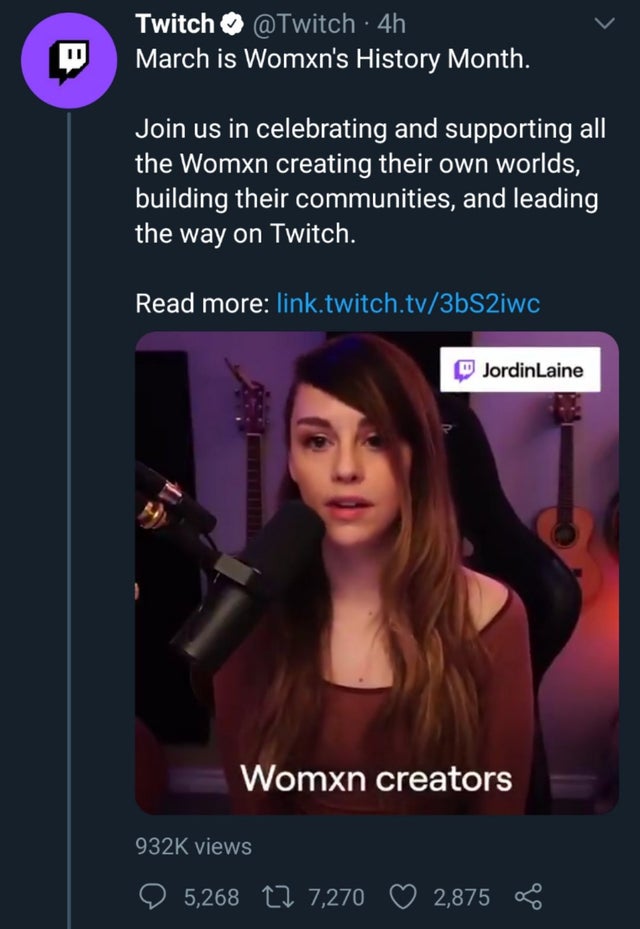Click the "March is Womxn's History Month" text

coord(328,59)
